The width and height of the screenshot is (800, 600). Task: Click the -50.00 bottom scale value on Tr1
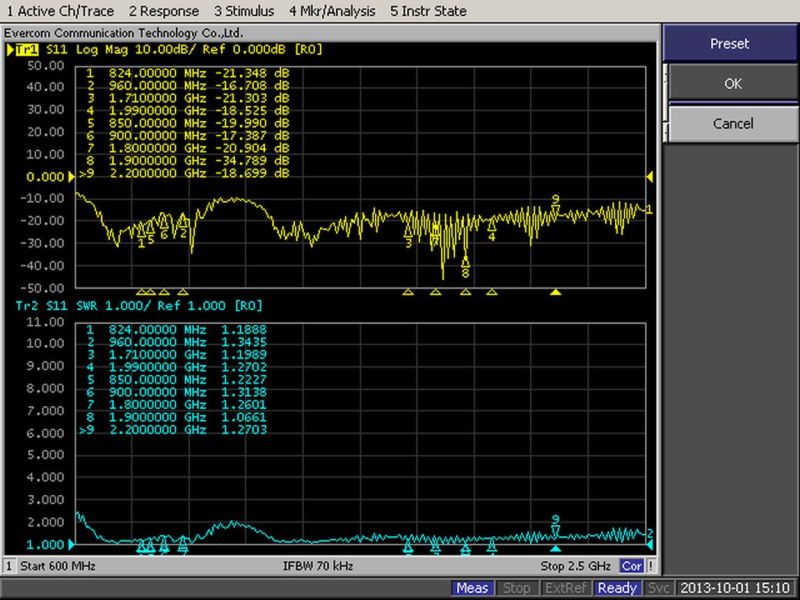pyautogui.click(x=42, y=288)
